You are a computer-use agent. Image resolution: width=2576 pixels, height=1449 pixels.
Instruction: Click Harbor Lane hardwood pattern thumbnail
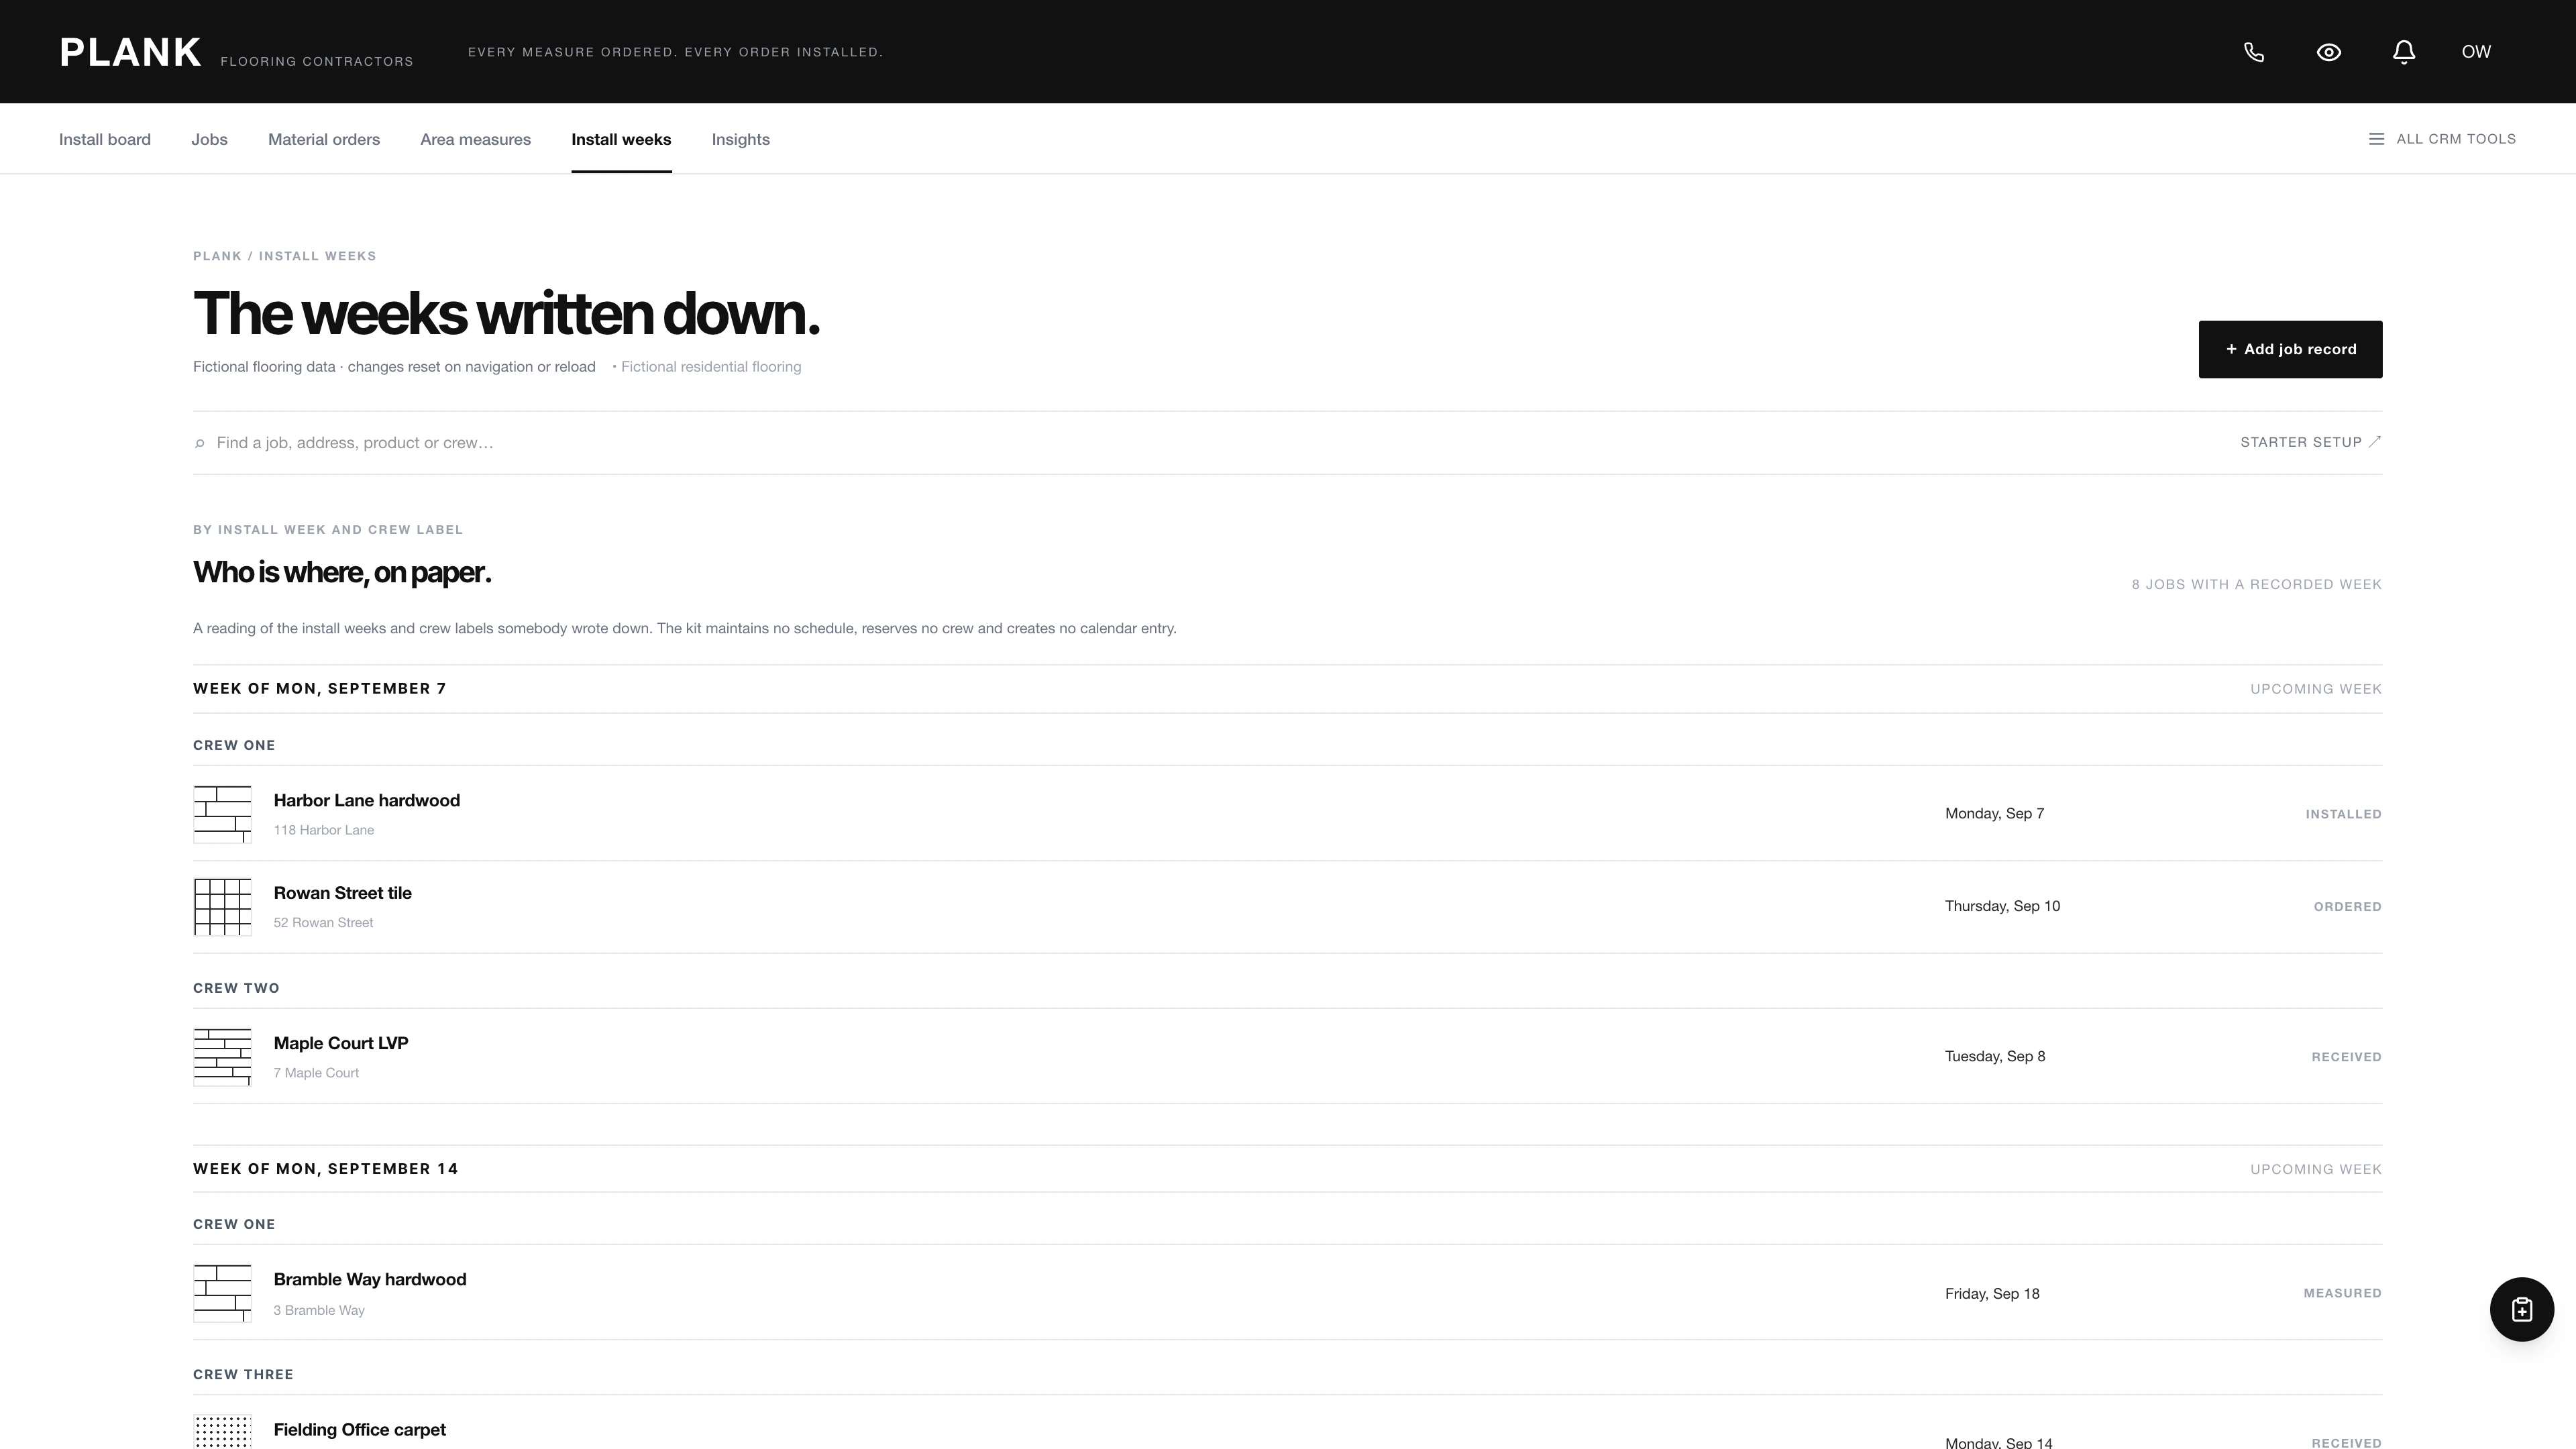222,814
